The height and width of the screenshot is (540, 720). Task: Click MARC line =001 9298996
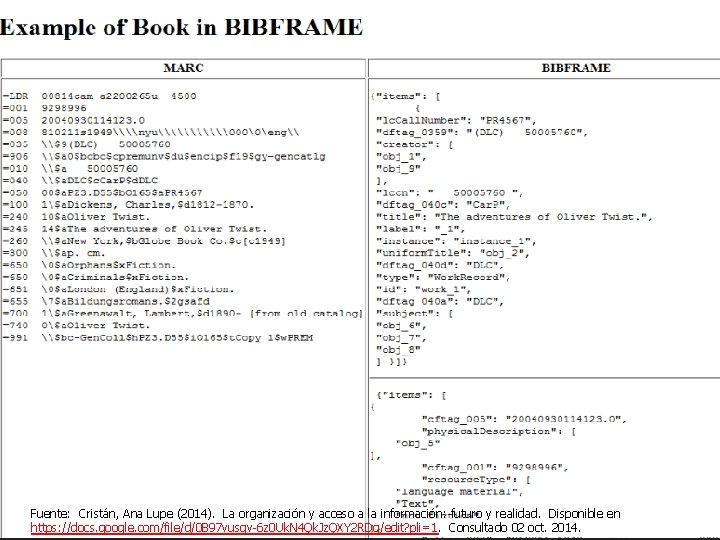[45, 108]
